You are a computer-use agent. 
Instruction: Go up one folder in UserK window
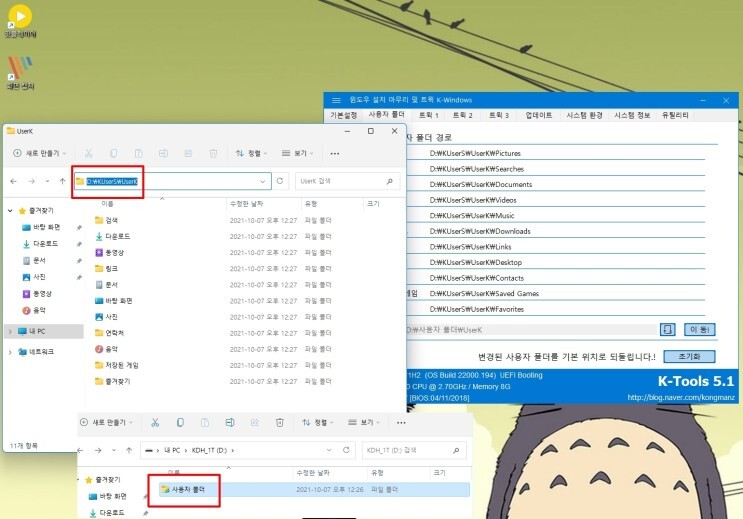62,181
